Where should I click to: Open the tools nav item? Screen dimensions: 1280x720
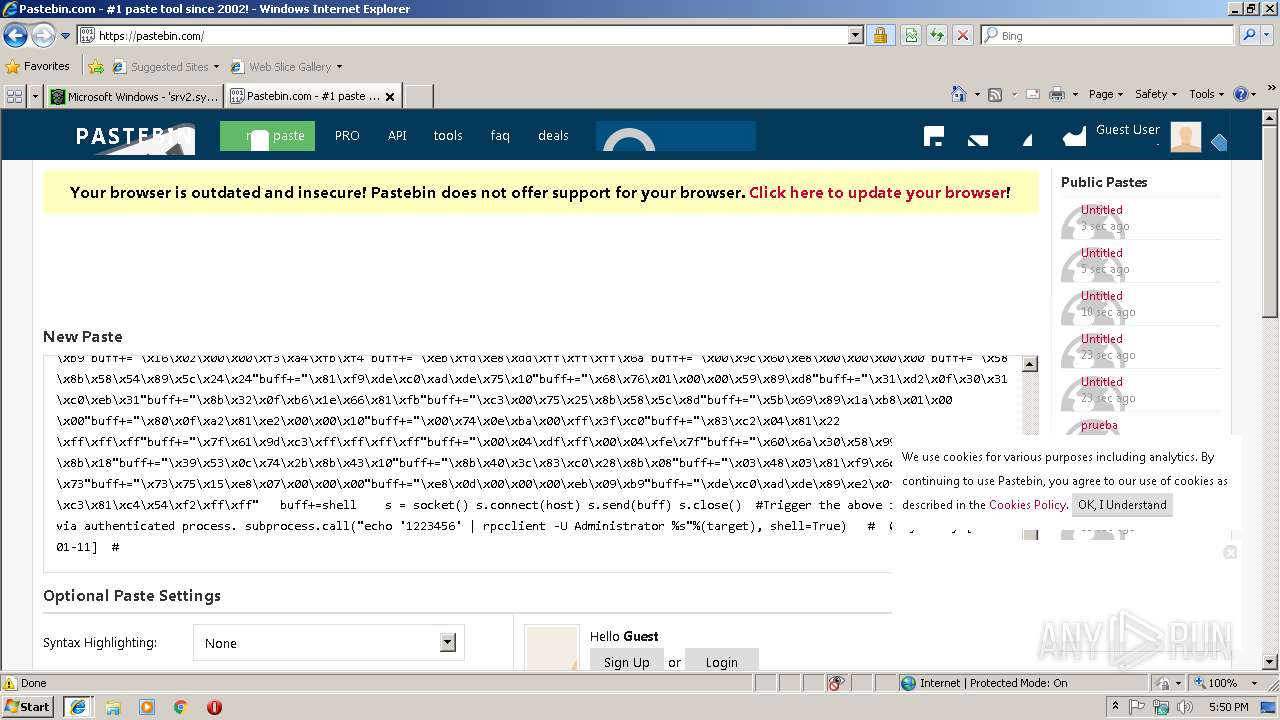click(x=448, y=136)
